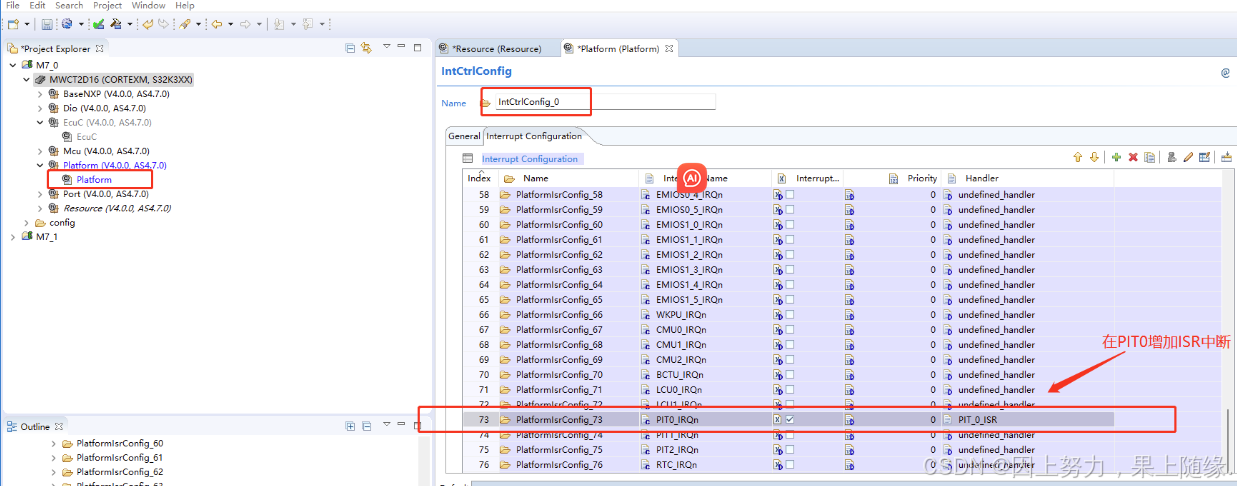Click table columns configuration icon
Viewport: 1237px width, 486px height.
point(1204,157)
